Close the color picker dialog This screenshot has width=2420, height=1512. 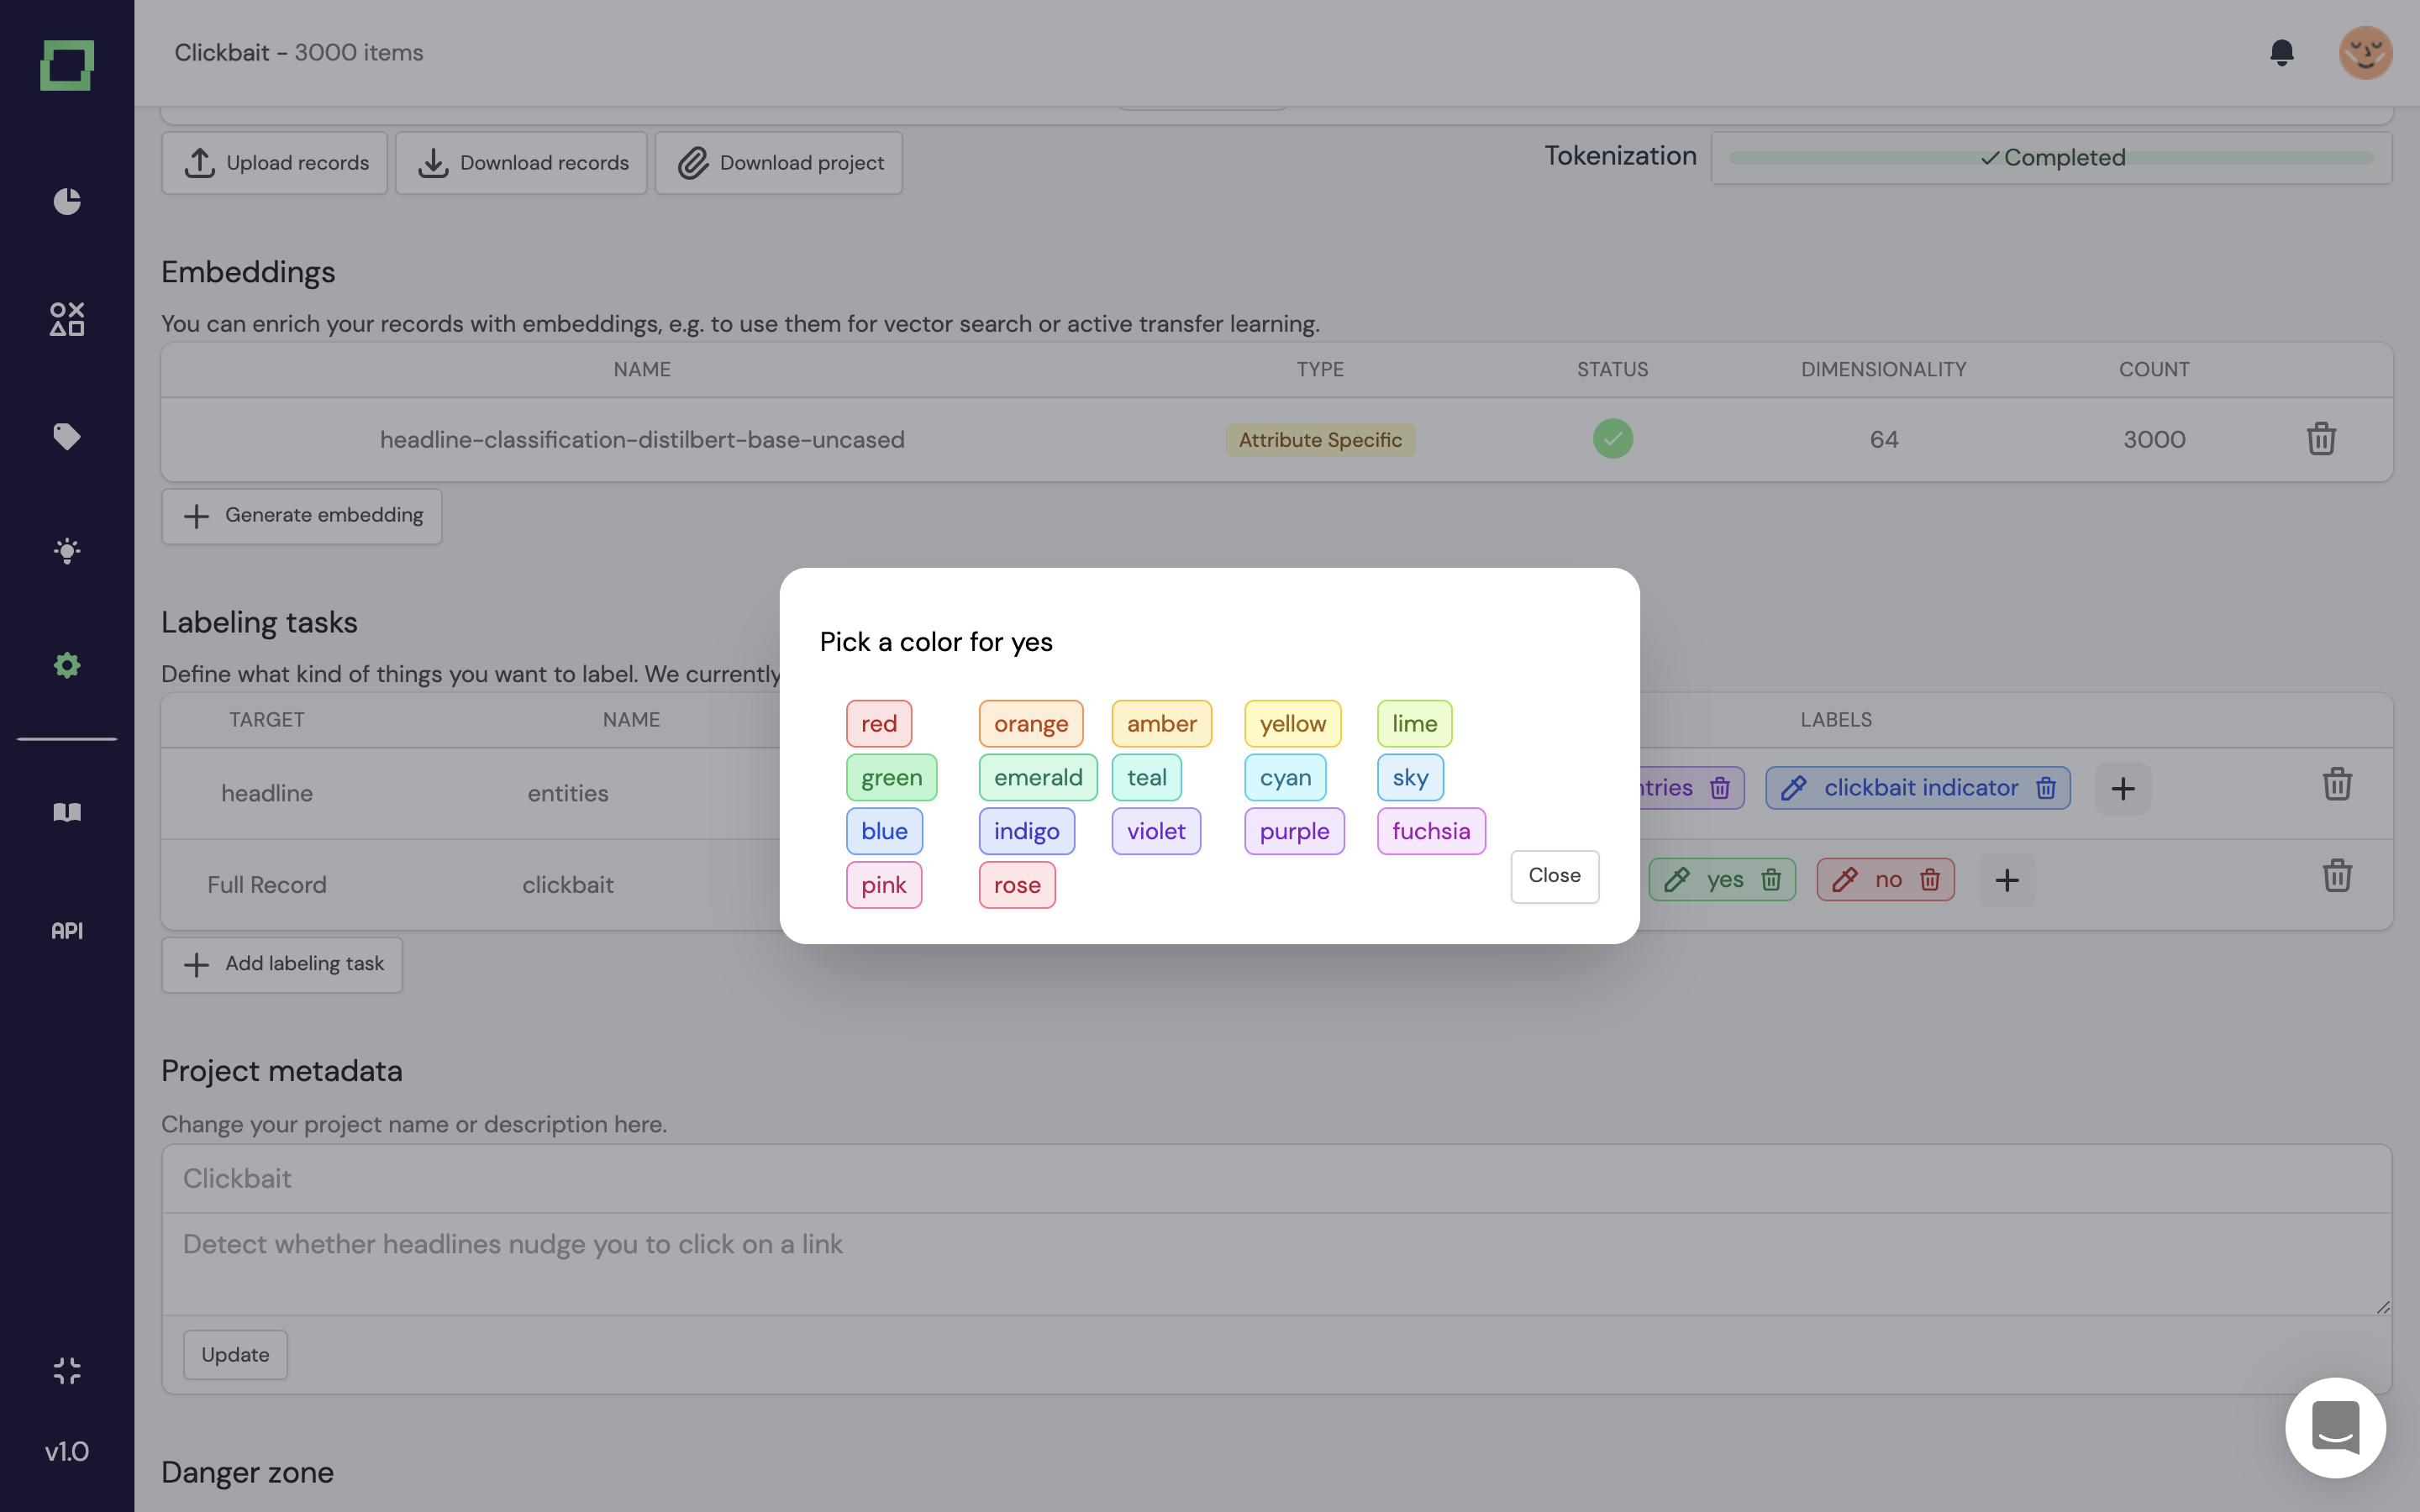pos(1553,876)
